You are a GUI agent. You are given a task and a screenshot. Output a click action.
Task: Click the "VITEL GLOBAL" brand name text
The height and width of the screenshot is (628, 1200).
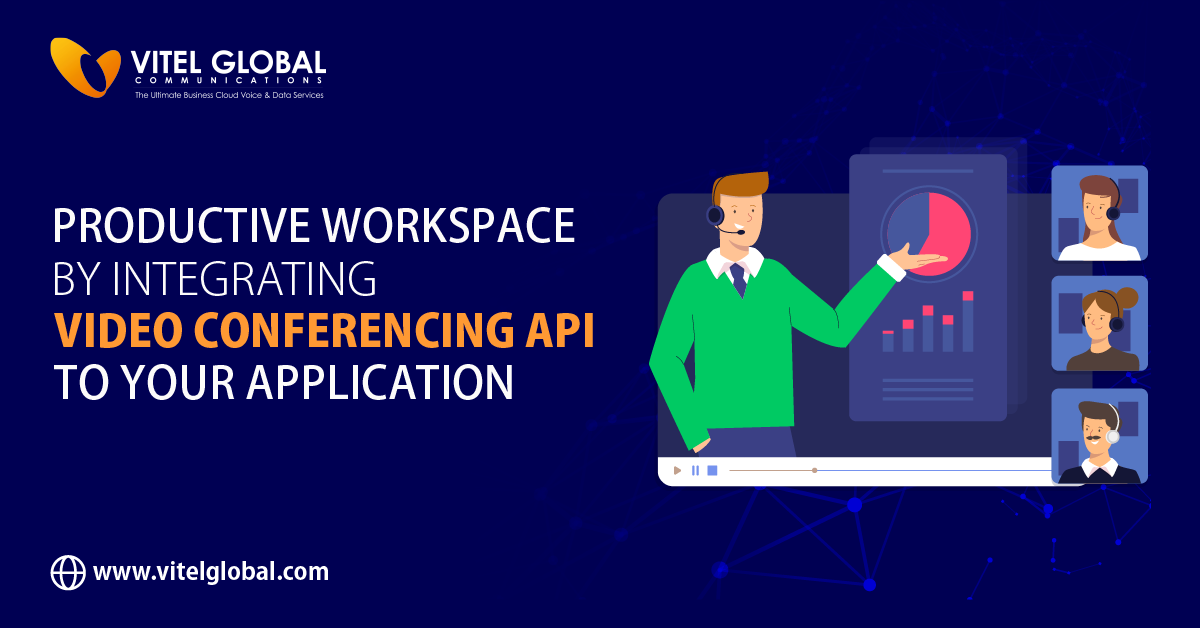228,61
